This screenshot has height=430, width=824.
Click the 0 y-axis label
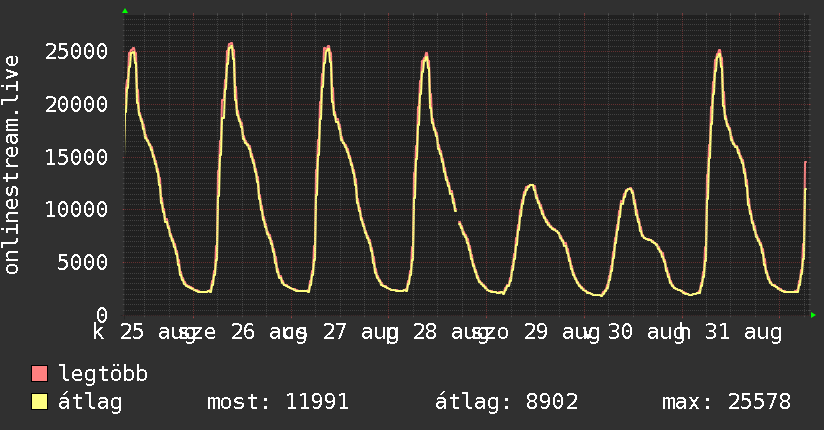(x=102, y=315)
